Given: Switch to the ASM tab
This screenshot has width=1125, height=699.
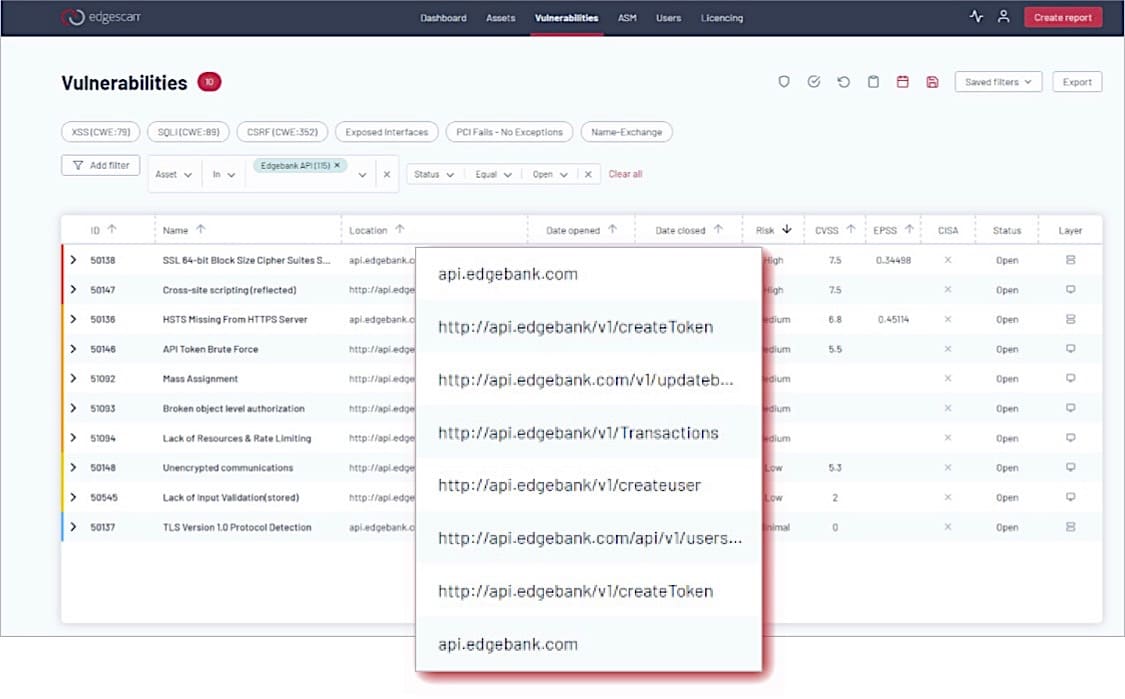Looking at the screenshot, I should coord(627,18).
